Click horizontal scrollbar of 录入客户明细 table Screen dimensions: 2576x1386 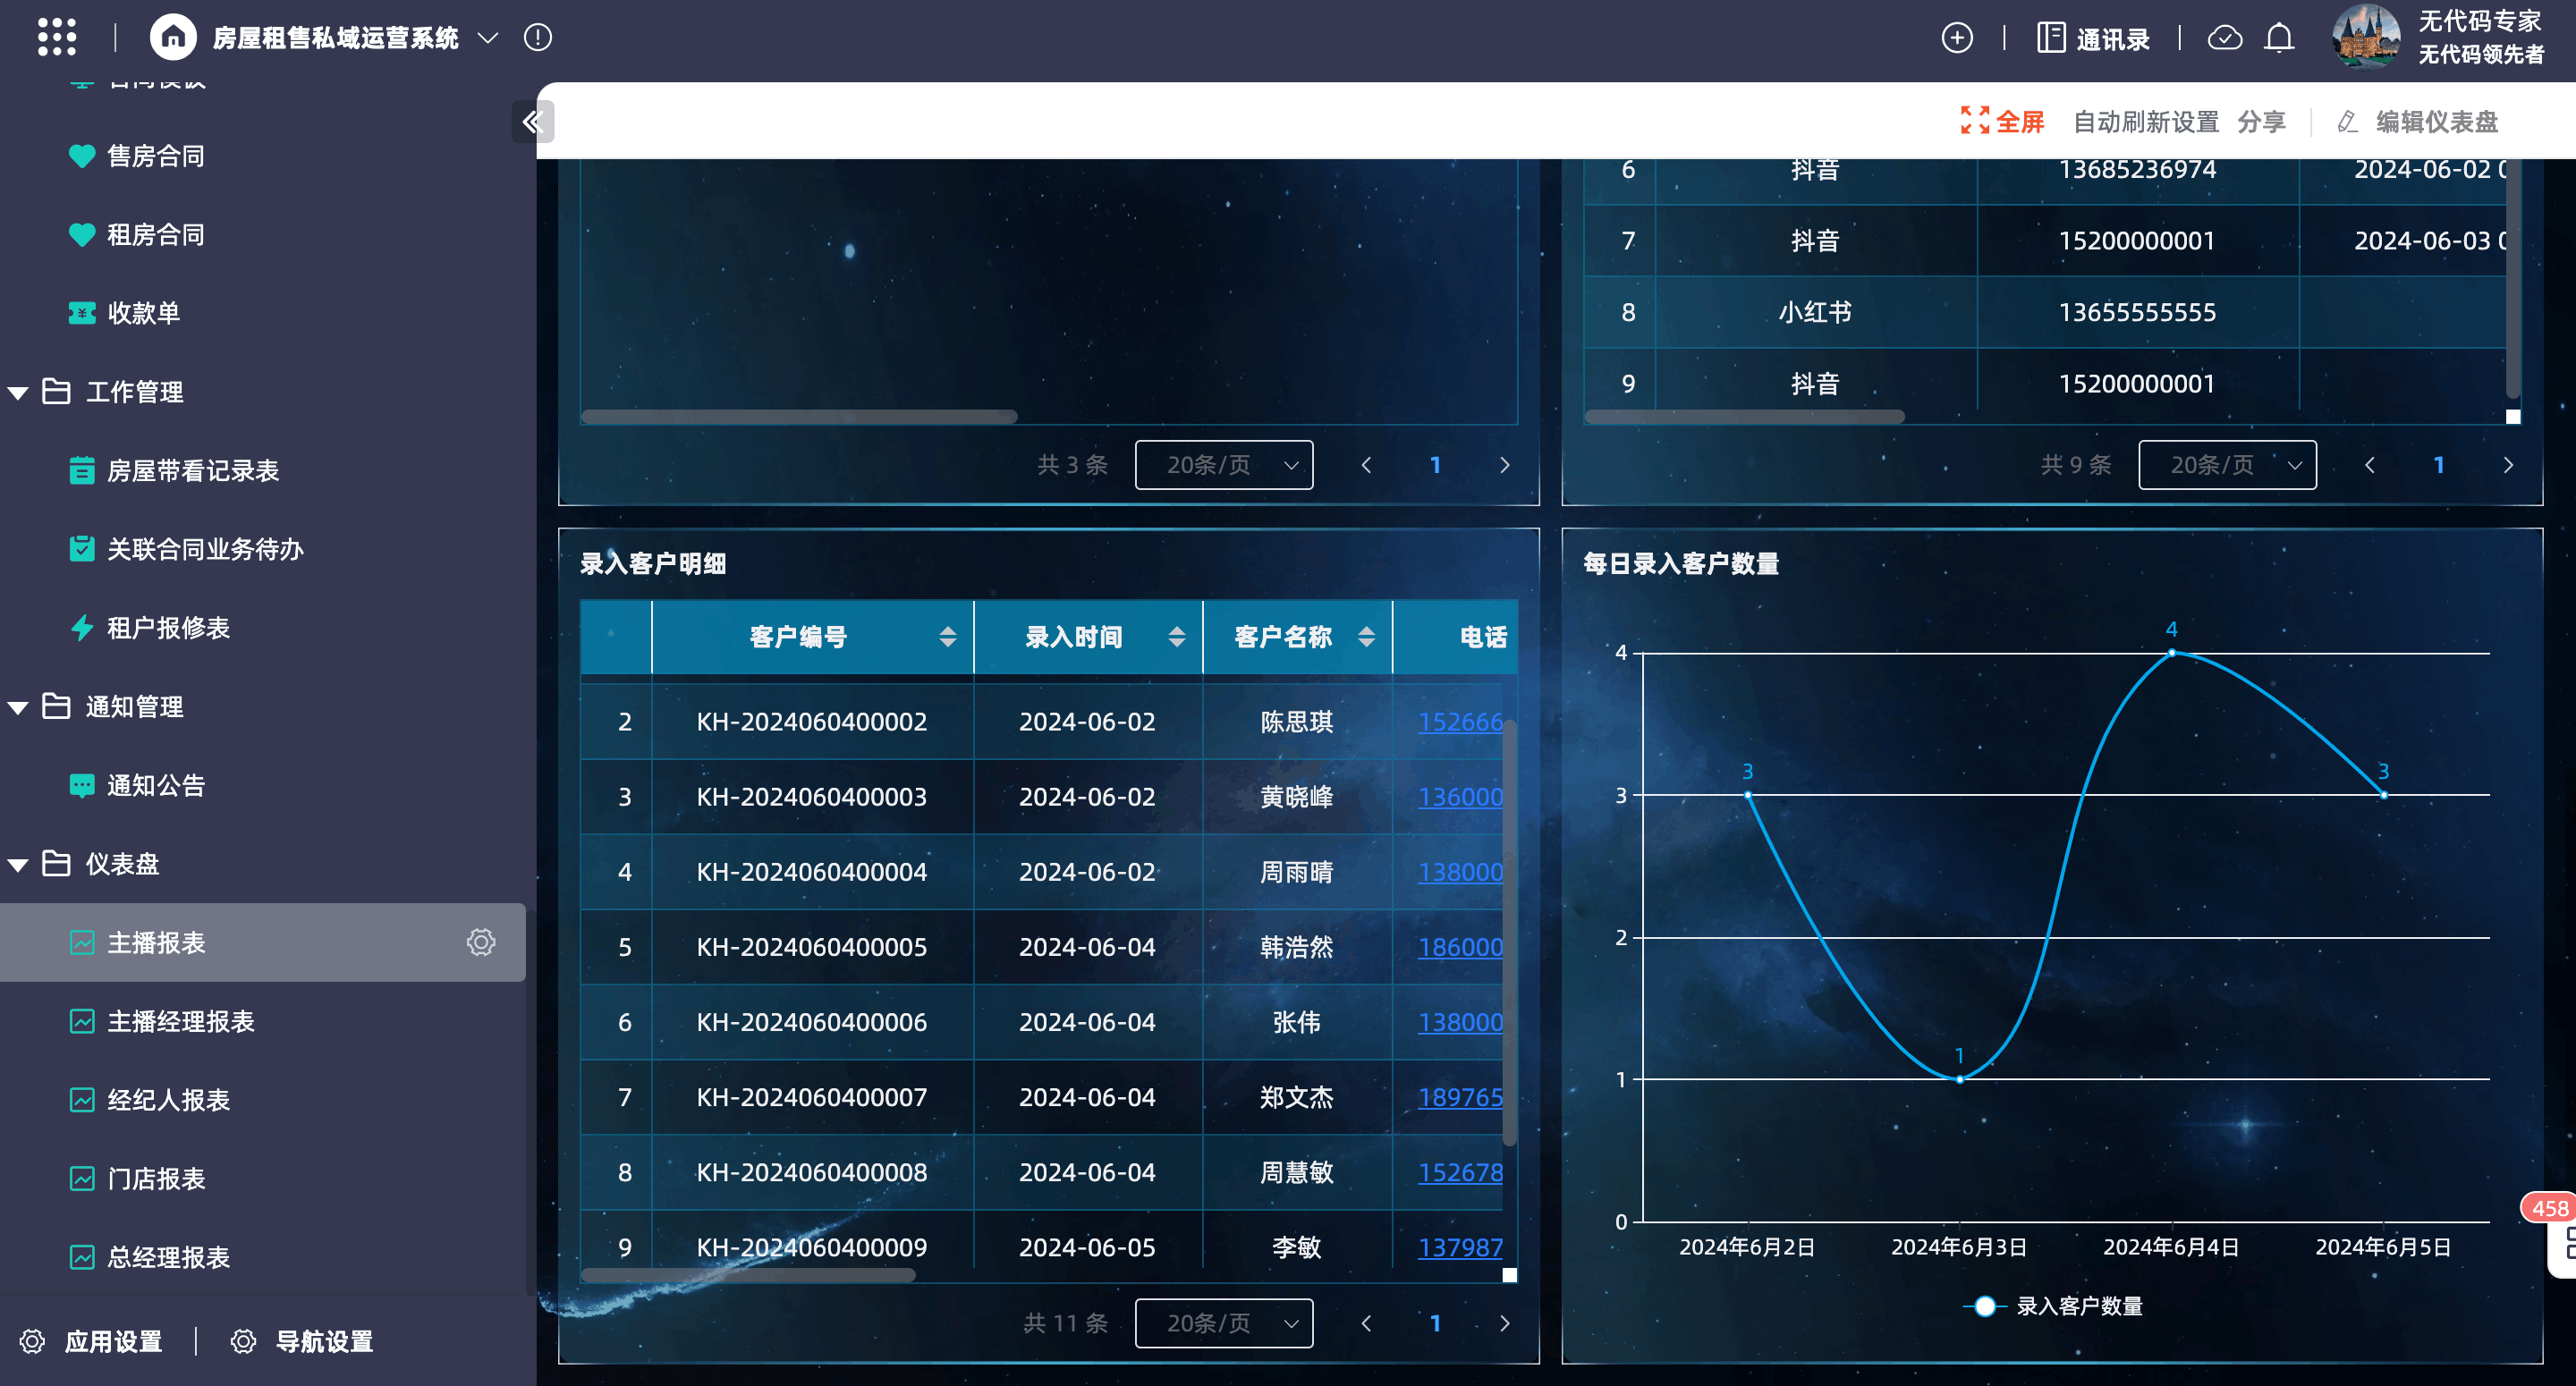pyautogui.click(x=748, y=1275)
